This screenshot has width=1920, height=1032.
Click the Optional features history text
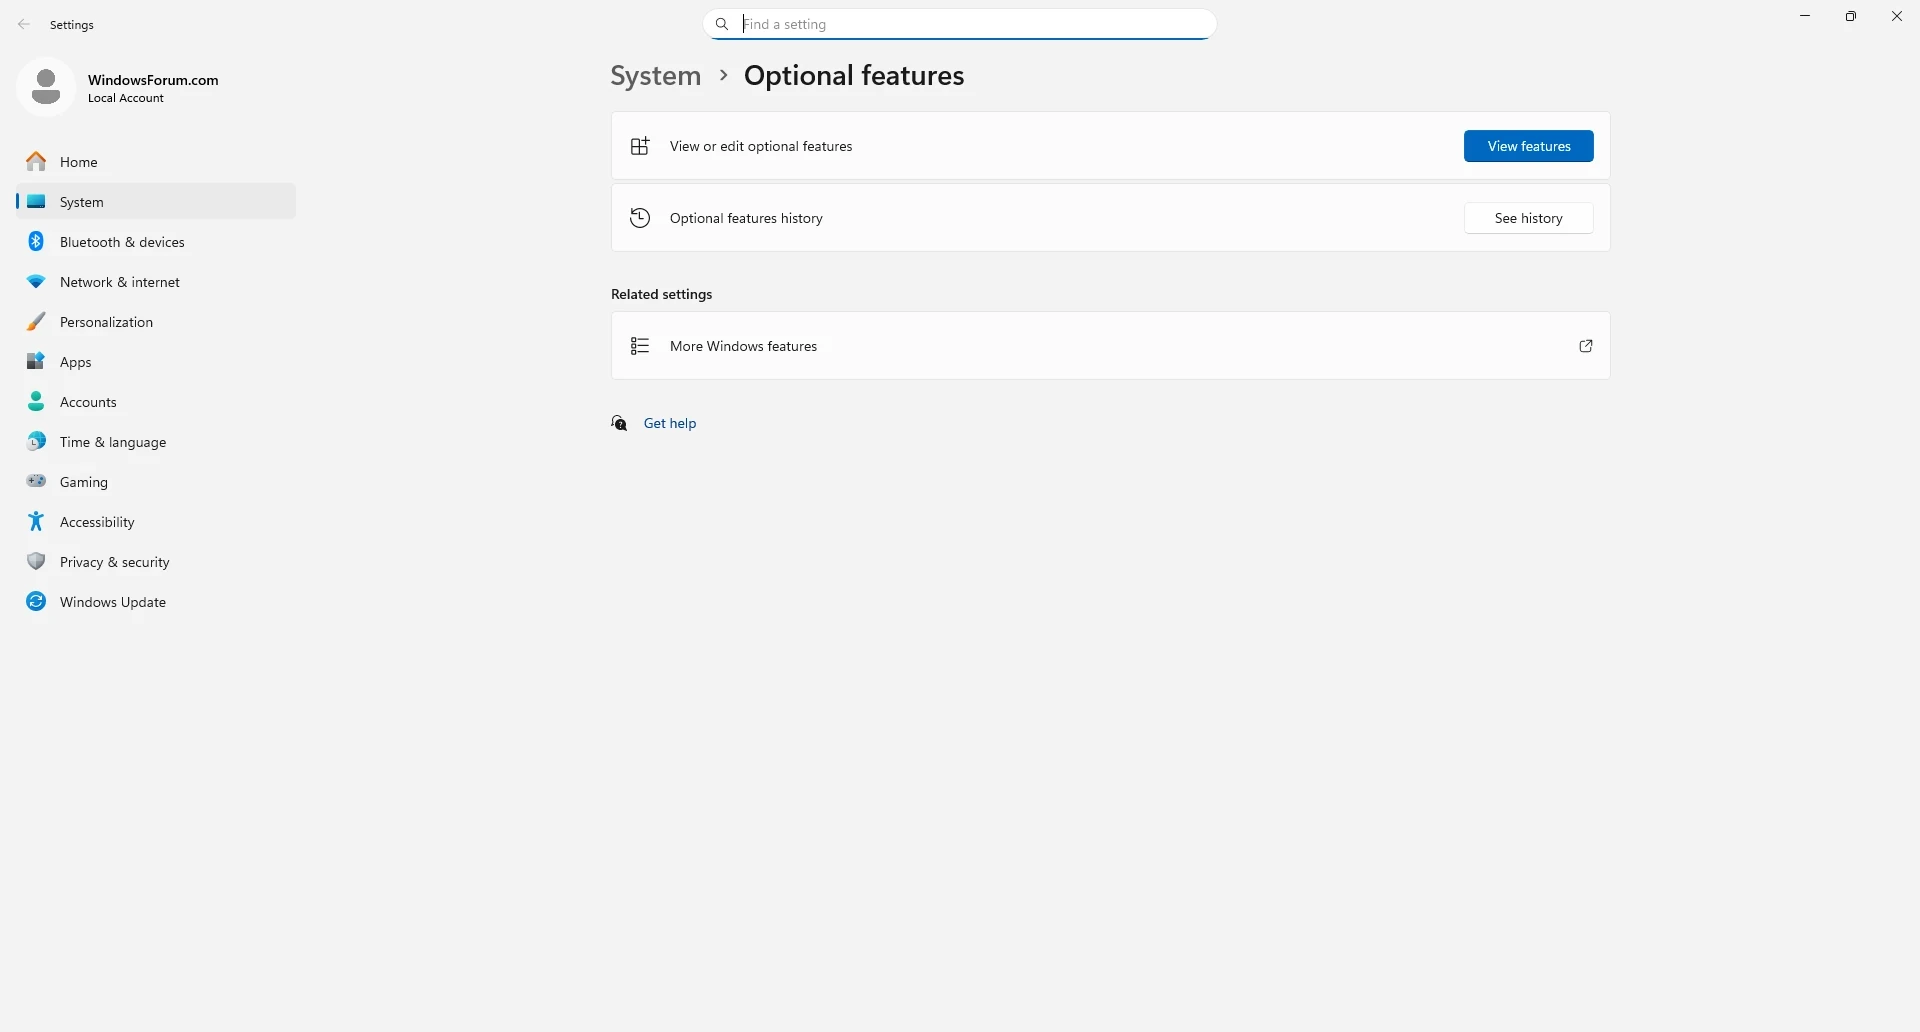click(x=747, y=218)
